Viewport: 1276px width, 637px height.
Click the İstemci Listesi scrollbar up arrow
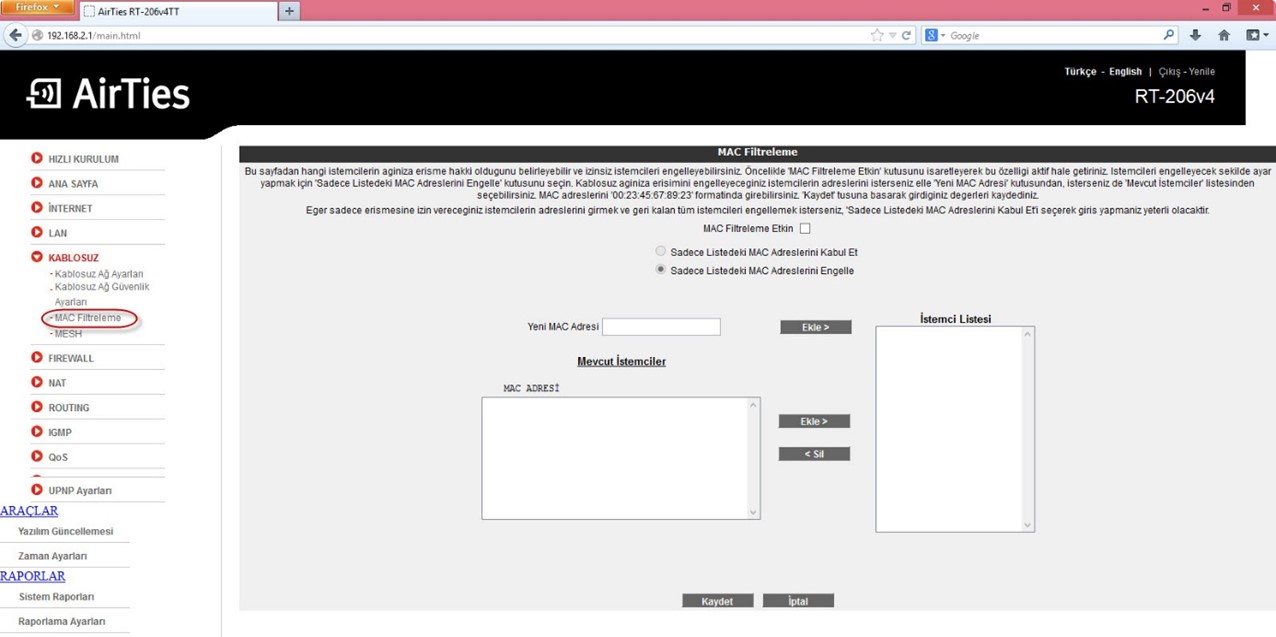click(x=1027, y=334)
